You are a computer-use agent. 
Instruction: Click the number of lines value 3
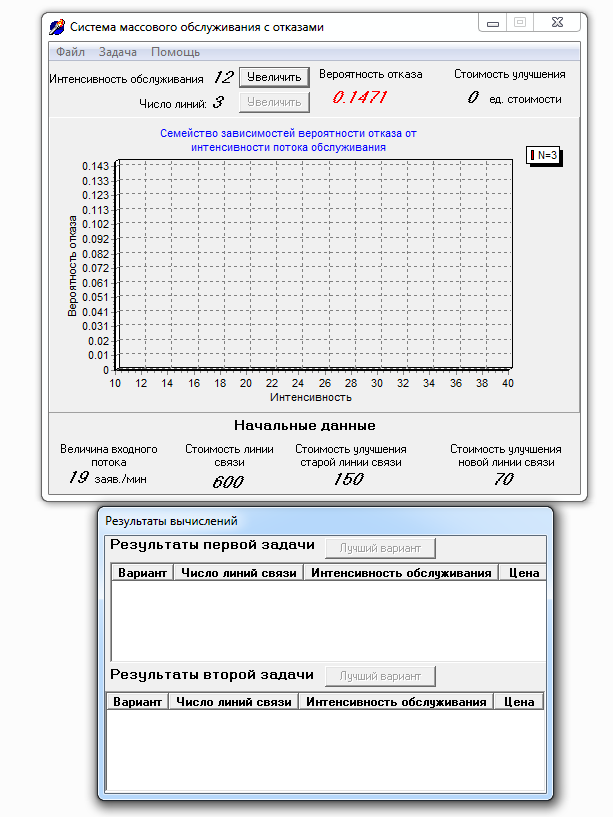click(x=218, y=102)
